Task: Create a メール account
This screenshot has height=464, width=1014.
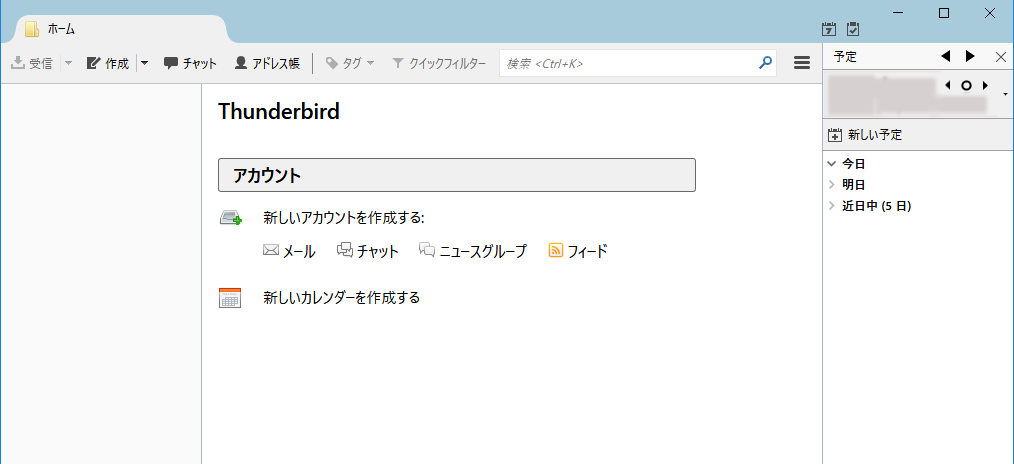Action: click(x=289, y=251)
